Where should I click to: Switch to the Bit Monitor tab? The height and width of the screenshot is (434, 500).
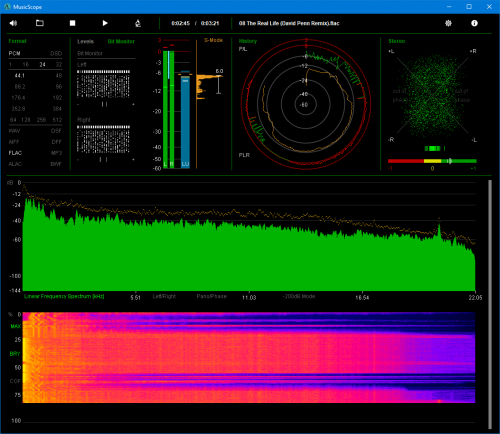[x=121, y=41]
